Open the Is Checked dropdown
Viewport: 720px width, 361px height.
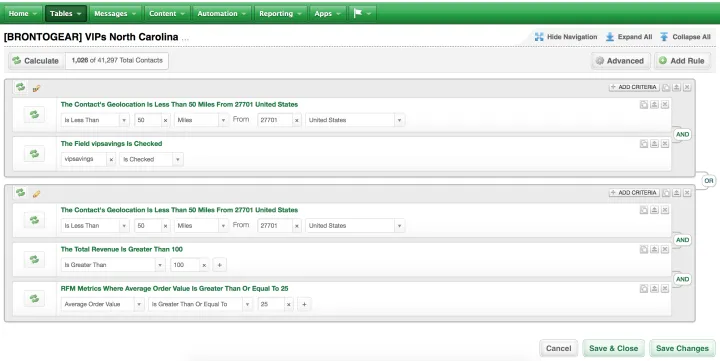(x=151, y=159)
